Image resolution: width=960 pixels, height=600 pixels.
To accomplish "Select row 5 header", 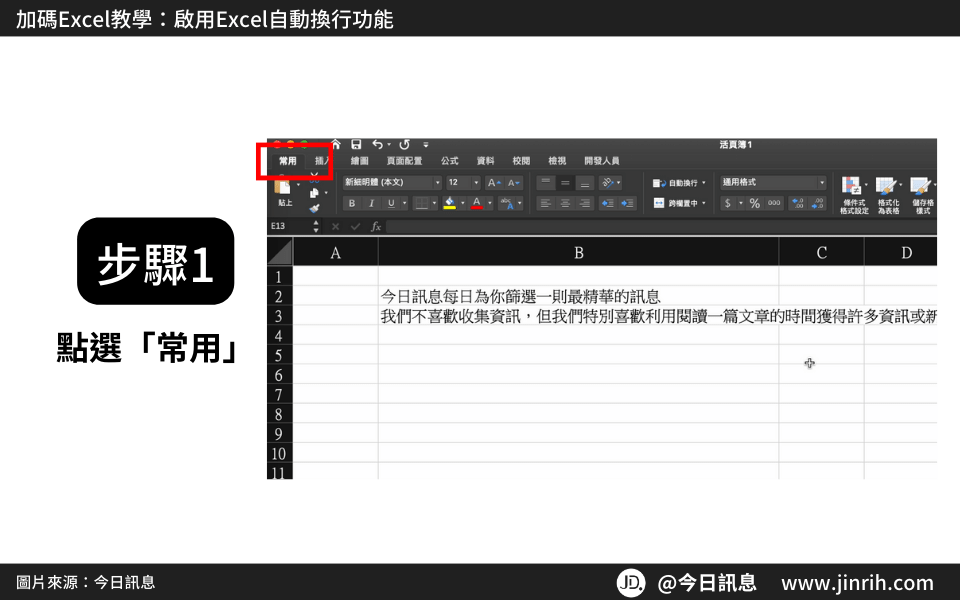I will 279,355.
